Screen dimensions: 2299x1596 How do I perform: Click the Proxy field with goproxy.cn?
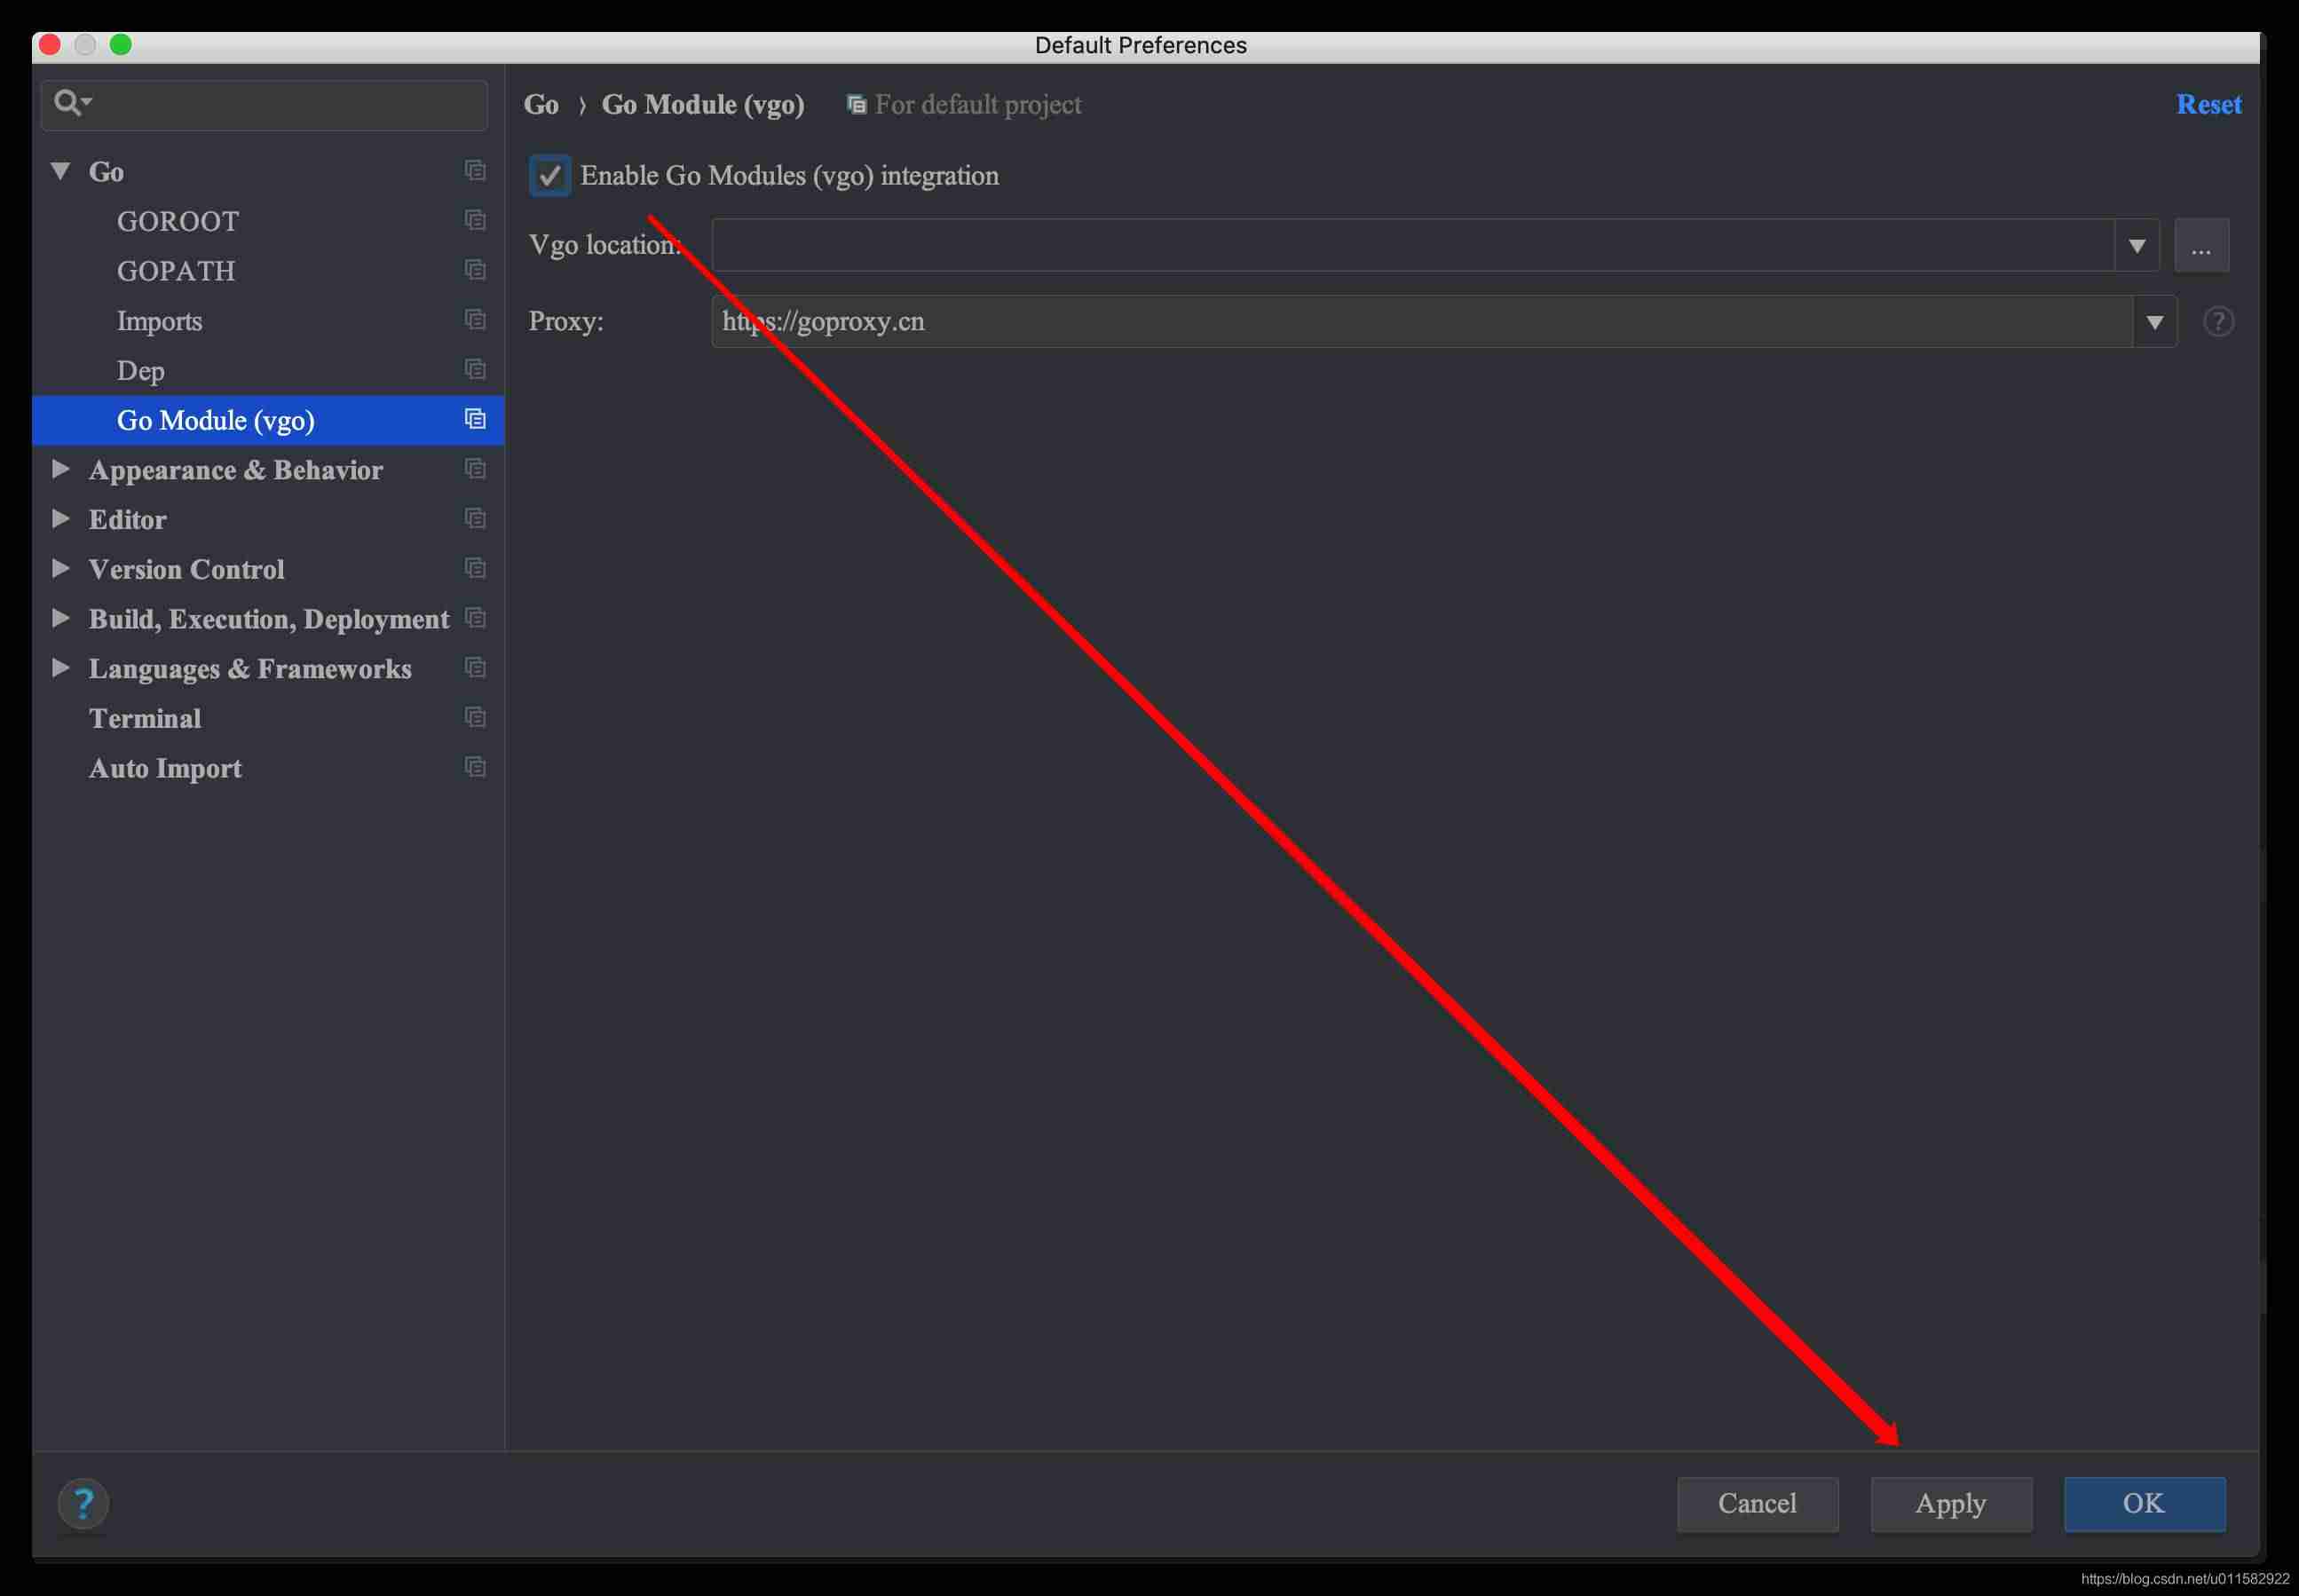pyautogui.click(x=1421, y=322)
